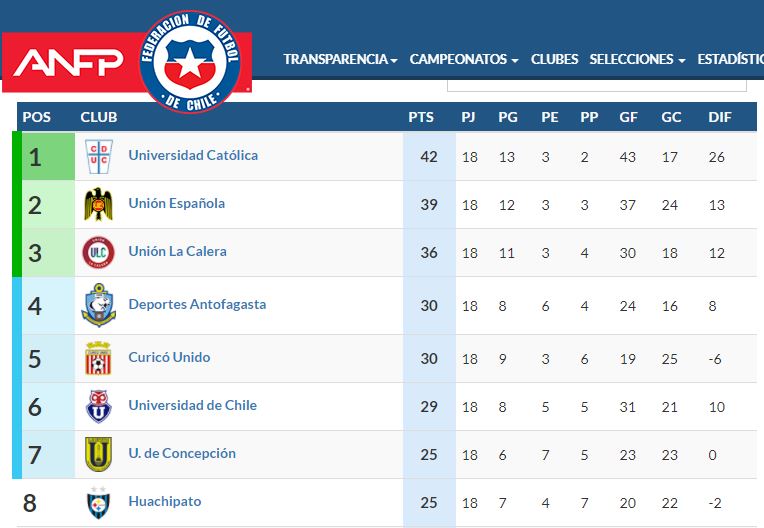
Task: Expand the Campeonatos dropdown menu
Action: coord(463,59)
